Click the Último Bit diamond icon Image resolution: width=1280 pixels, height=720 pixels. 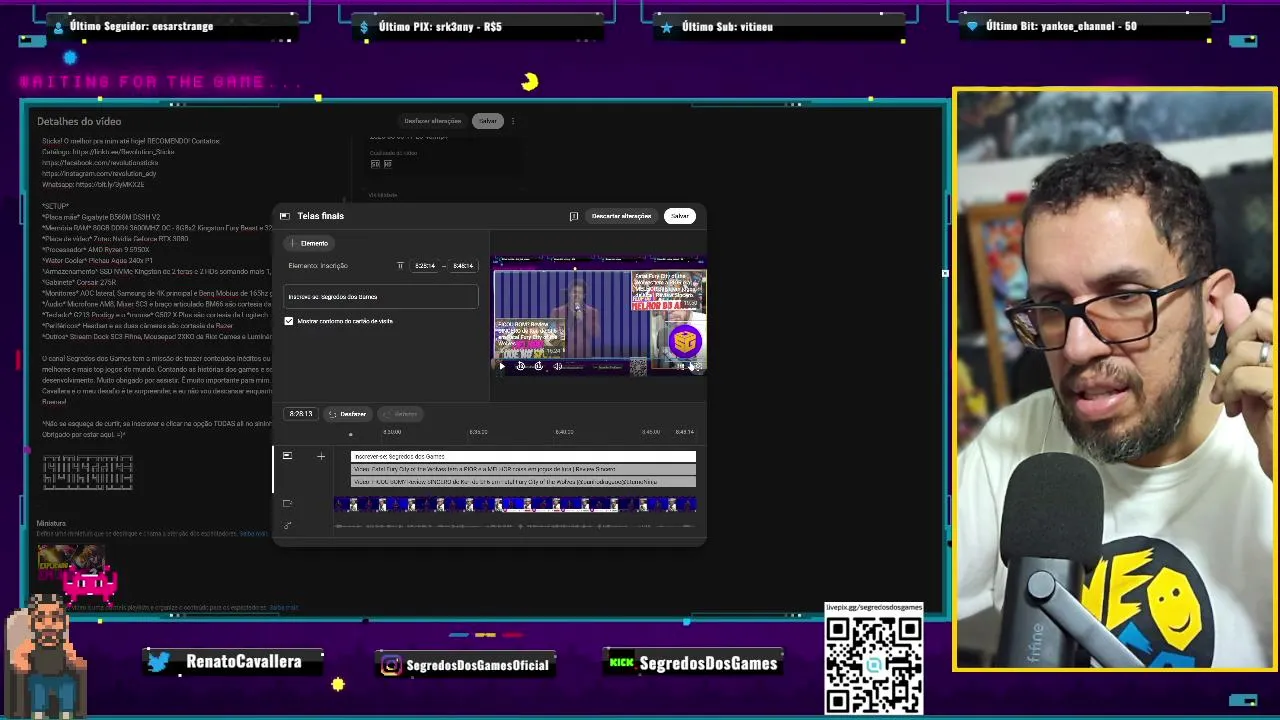[972, 27]
